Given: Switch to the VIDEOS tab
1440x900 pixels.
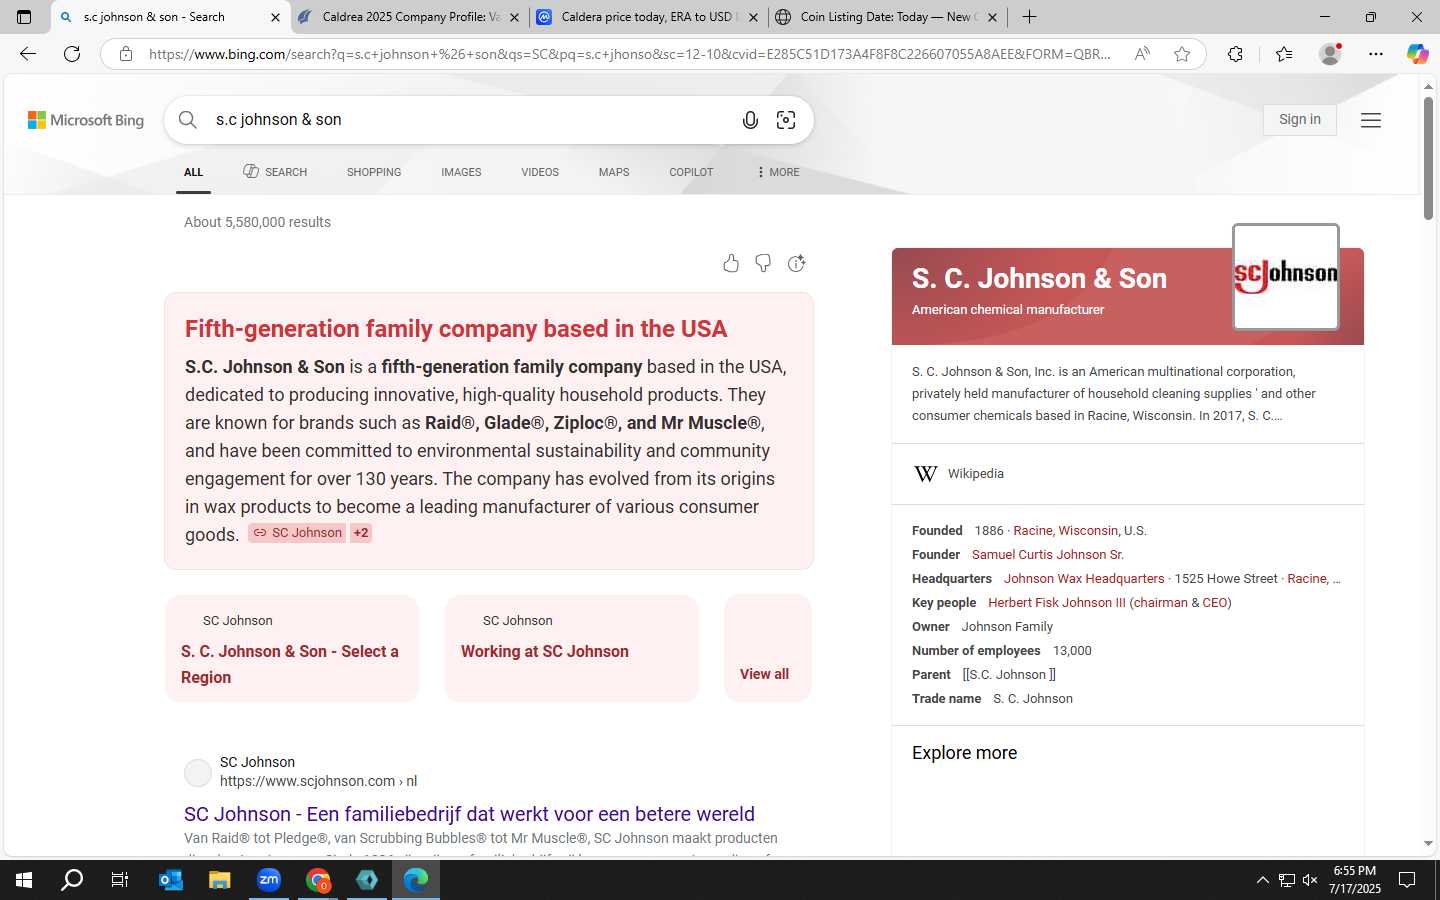Looking at the screenshot, I should pyautogui.click(x=540, y=172).
